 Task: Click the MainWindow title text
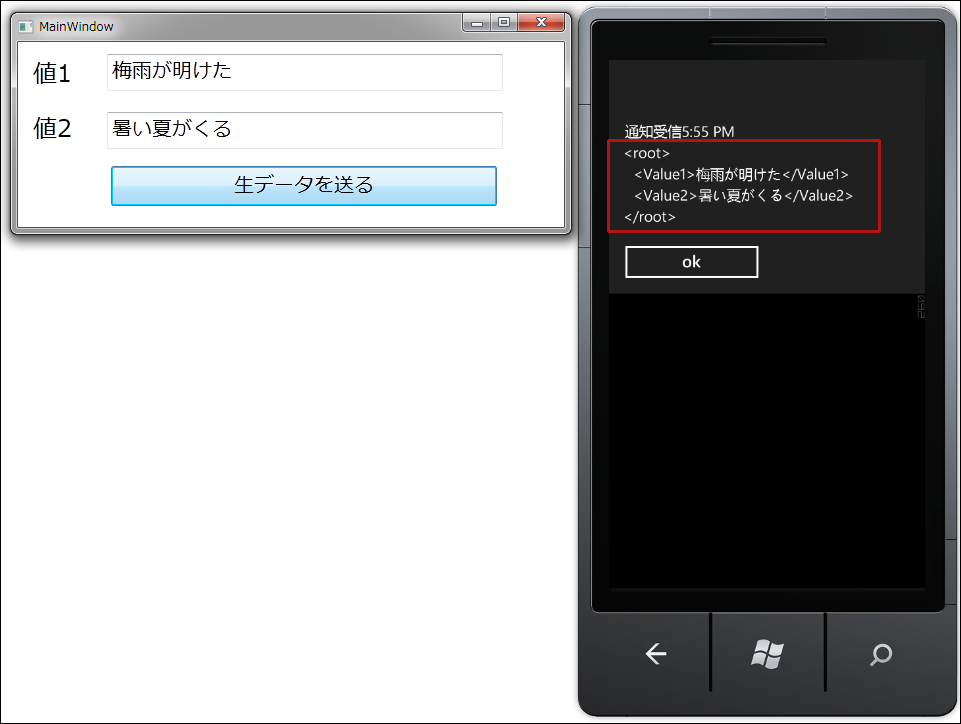(76, 26)
